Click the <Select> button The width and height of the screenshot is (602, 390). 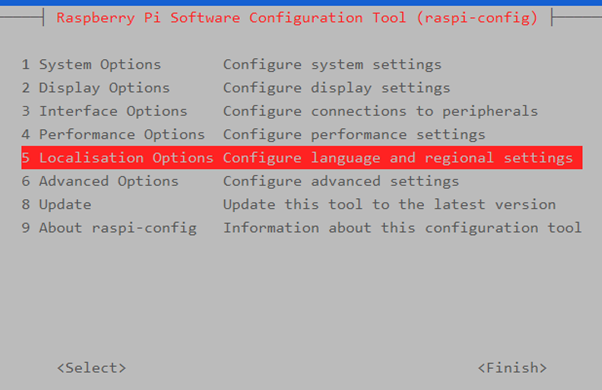pyautogui.click(x=91, y=368)
